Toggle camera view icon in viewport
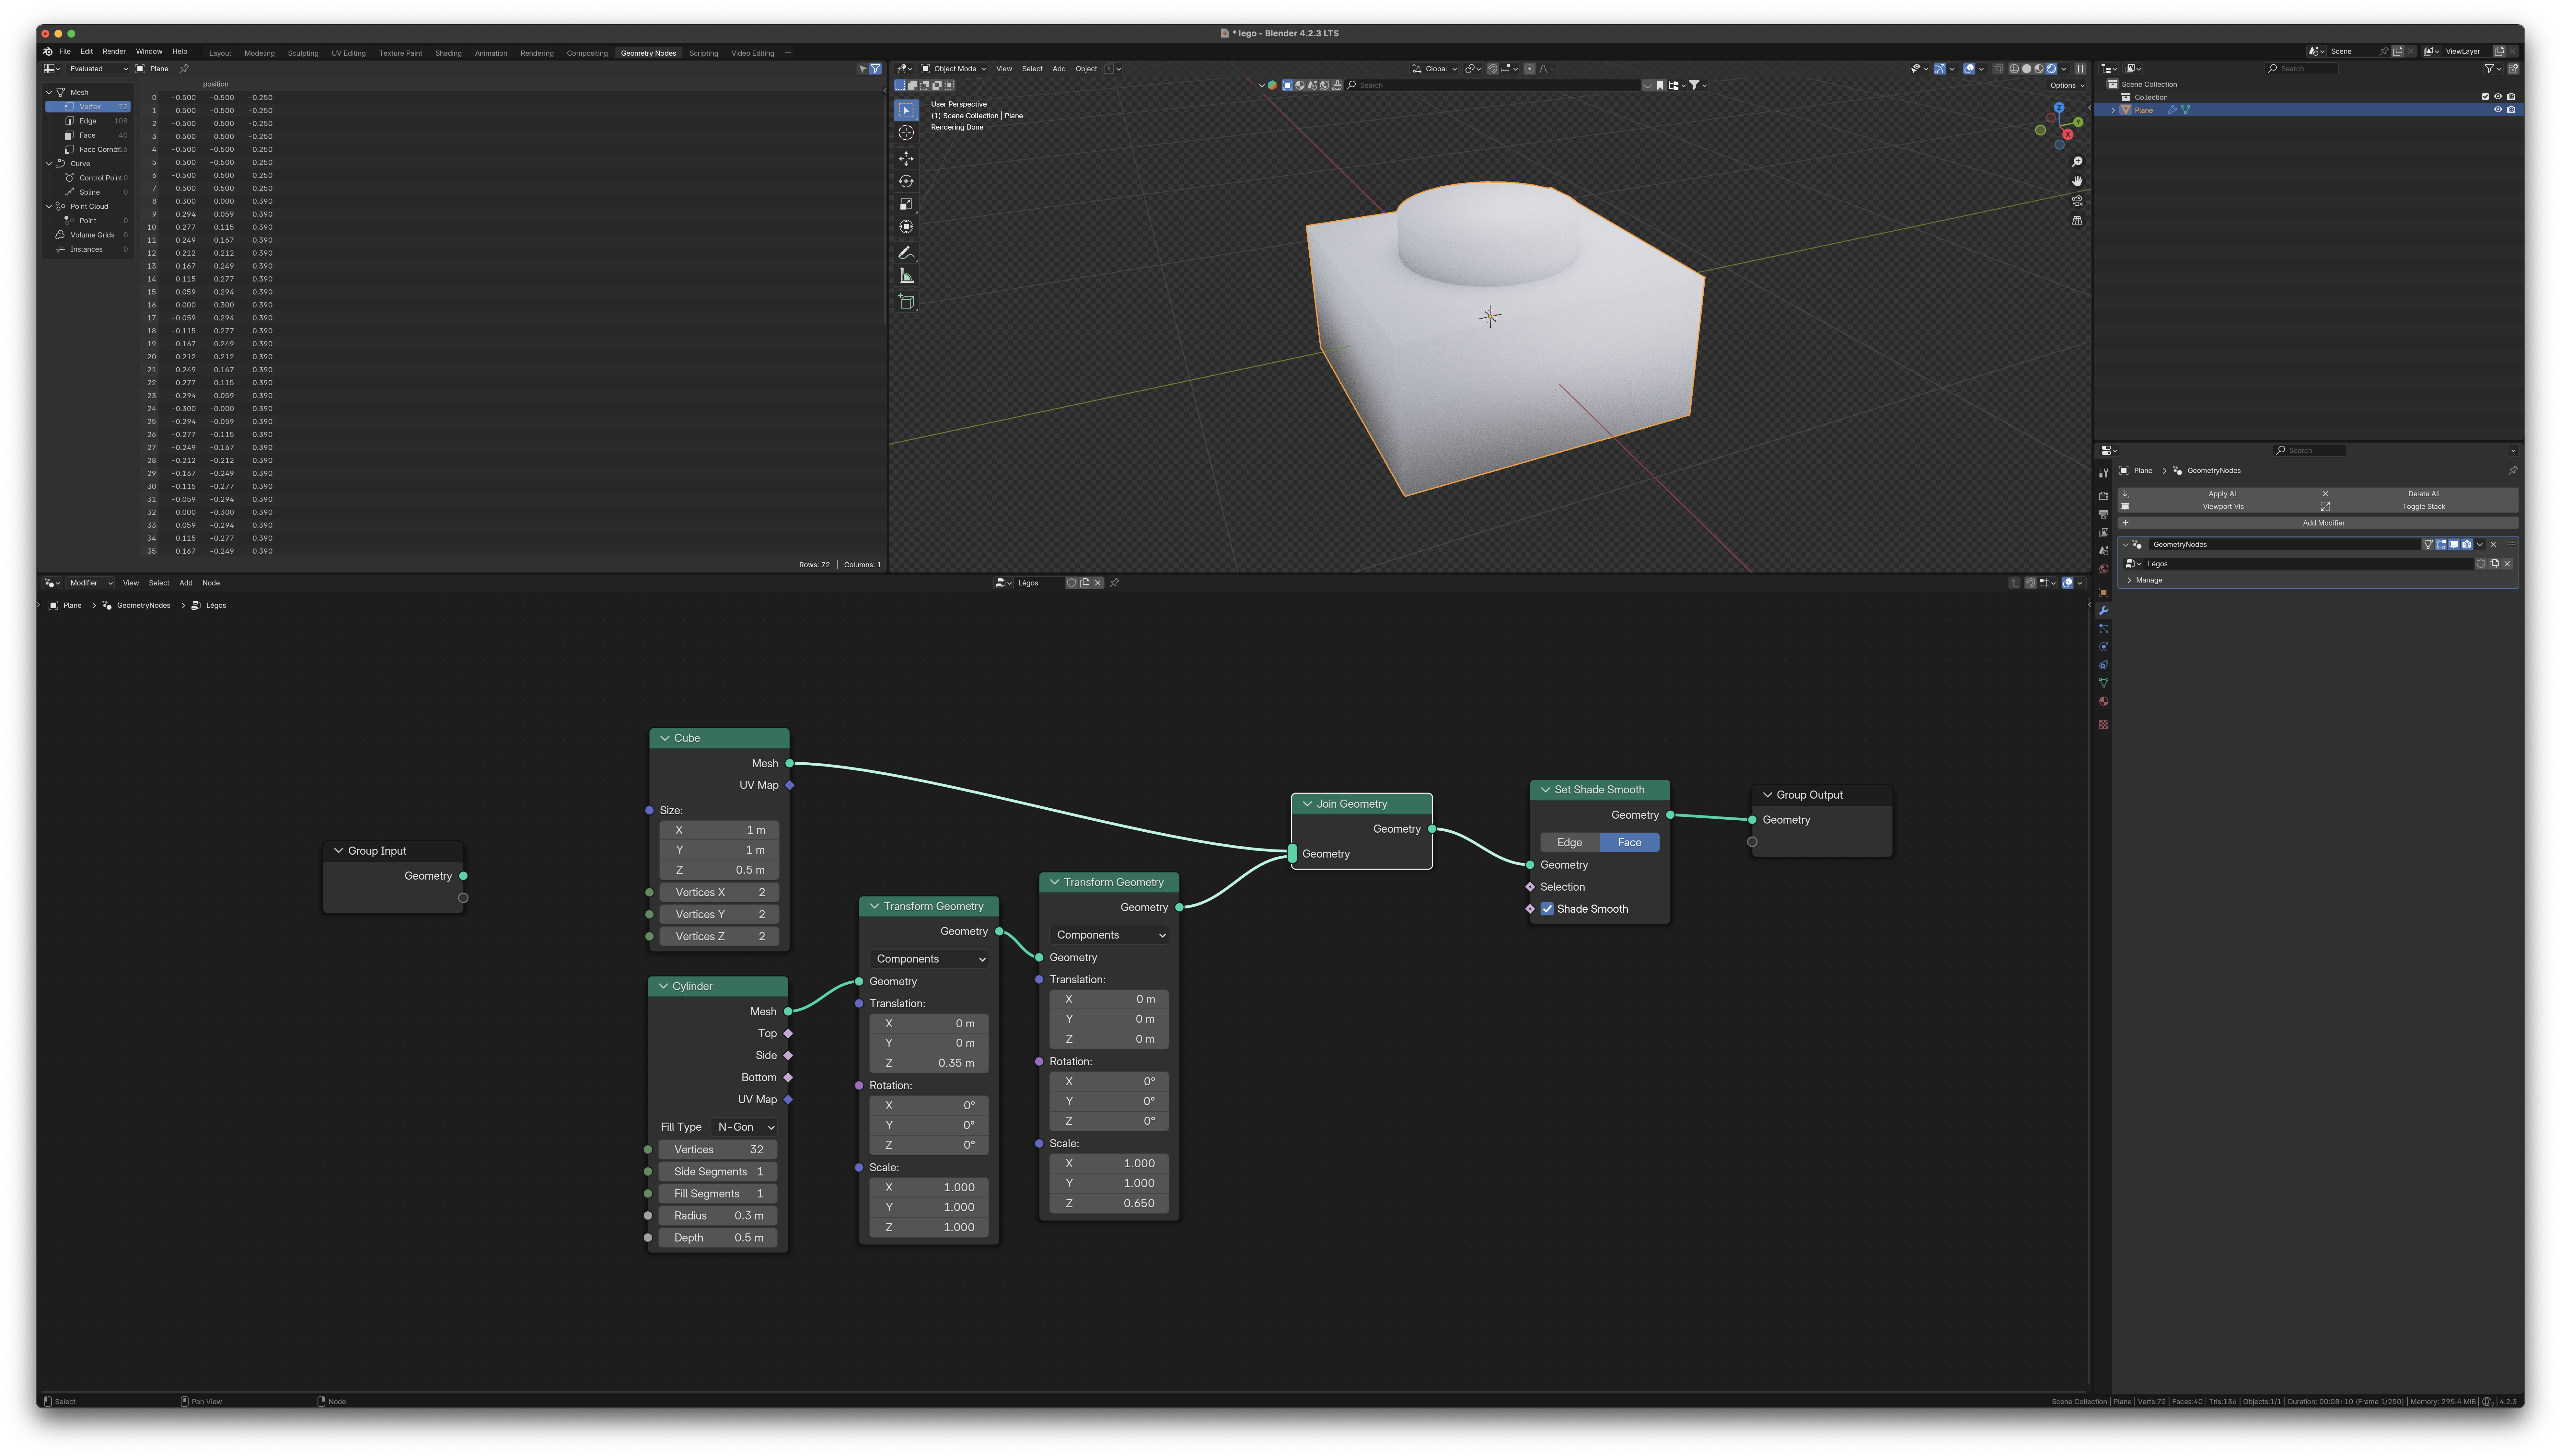Viewport: 2561px width, 1456px height. [2077, 201]
